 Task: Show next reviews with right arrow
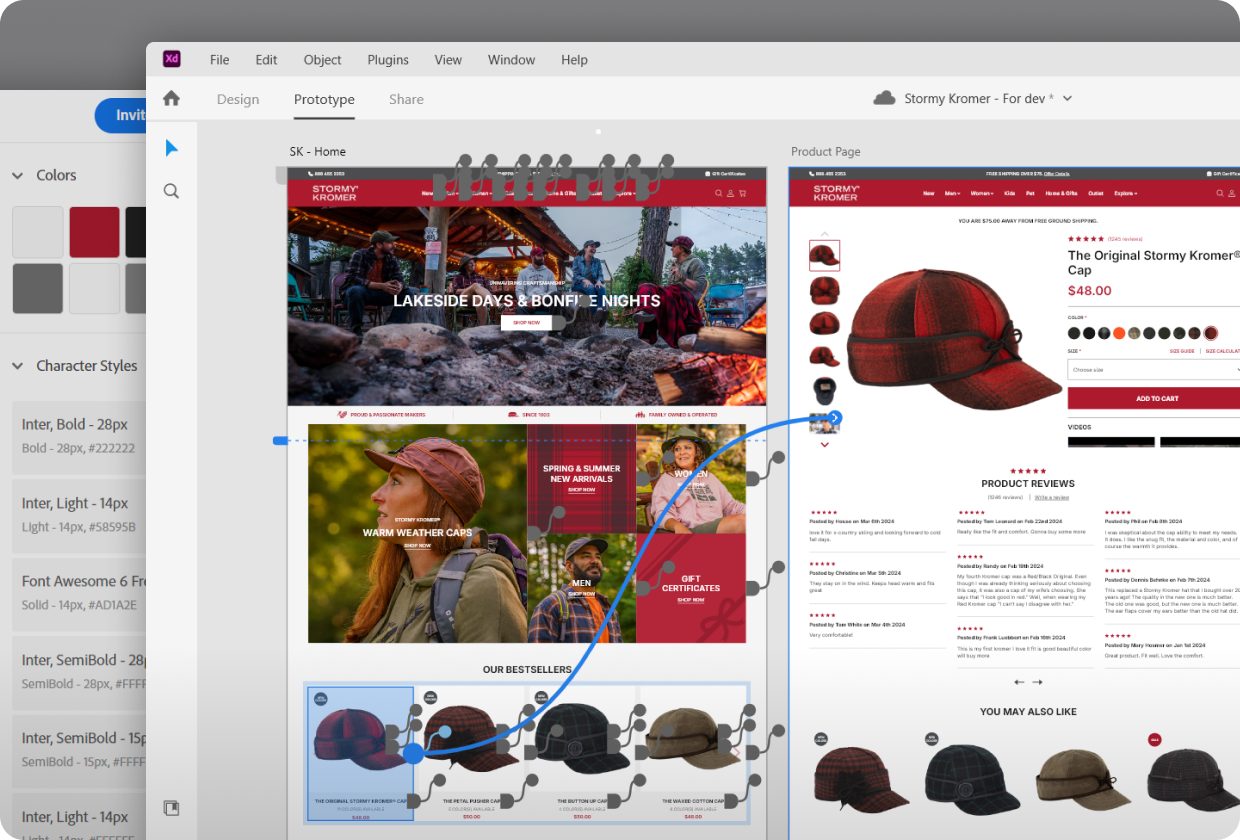pyautogui.click(x=1037, y=682)
